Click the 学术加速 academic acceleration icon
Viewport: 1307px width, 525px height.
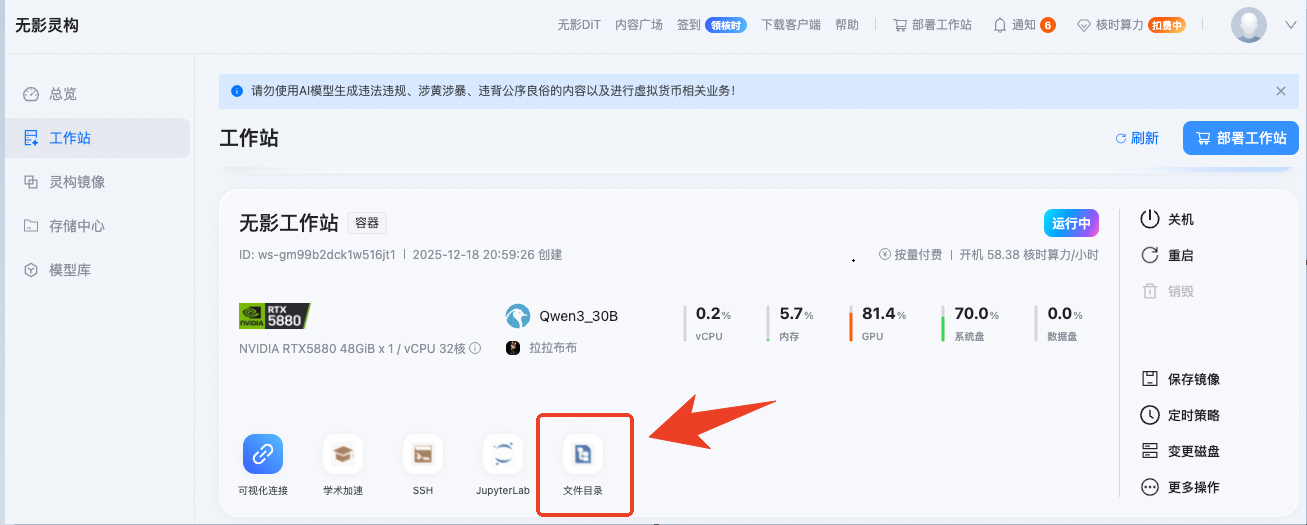click(343, 455)
